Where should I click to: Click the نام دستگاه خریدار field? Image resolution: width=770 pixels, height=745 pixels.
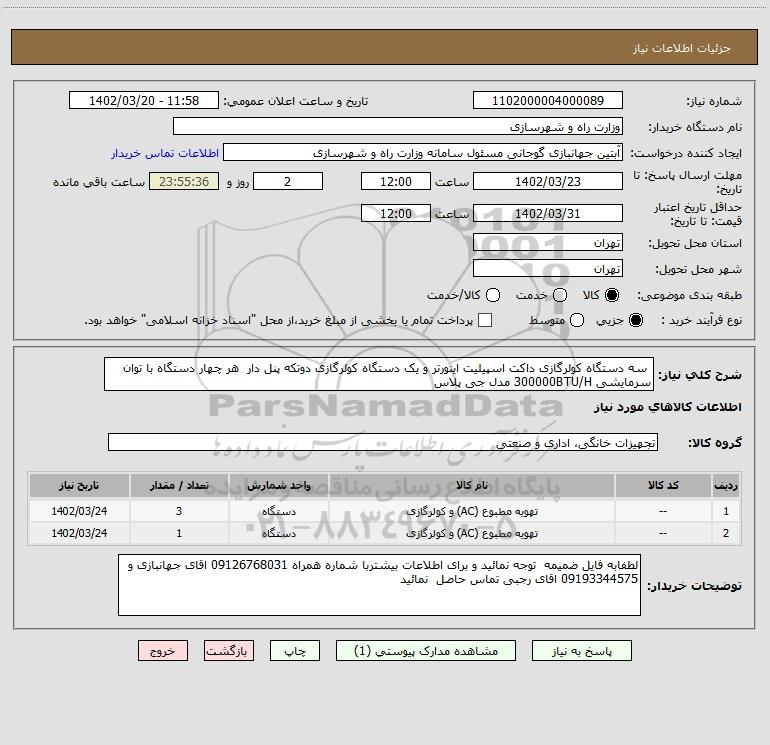398,127
